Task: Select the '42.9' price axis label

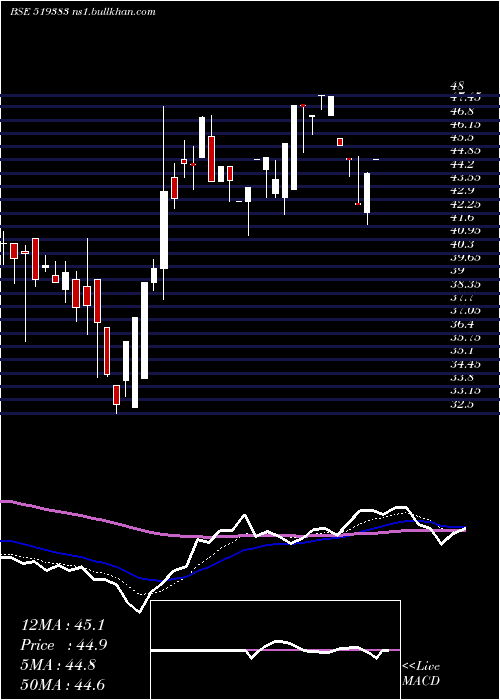Action: 462,191
